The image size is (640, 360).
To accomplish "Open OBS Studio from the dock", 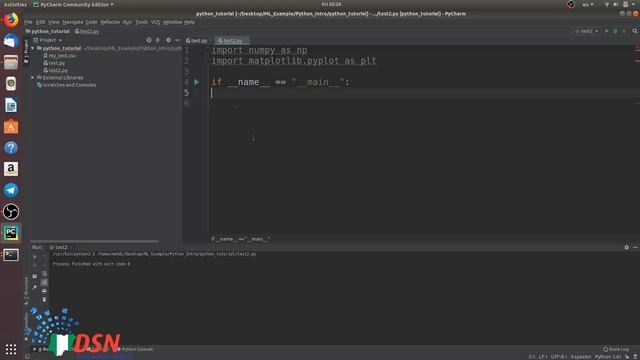I will (11, 212).
